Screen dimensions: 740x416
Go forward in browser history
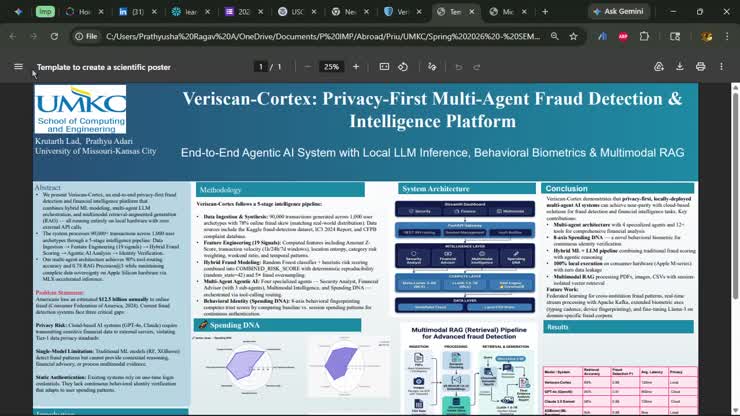coord(33,36)
